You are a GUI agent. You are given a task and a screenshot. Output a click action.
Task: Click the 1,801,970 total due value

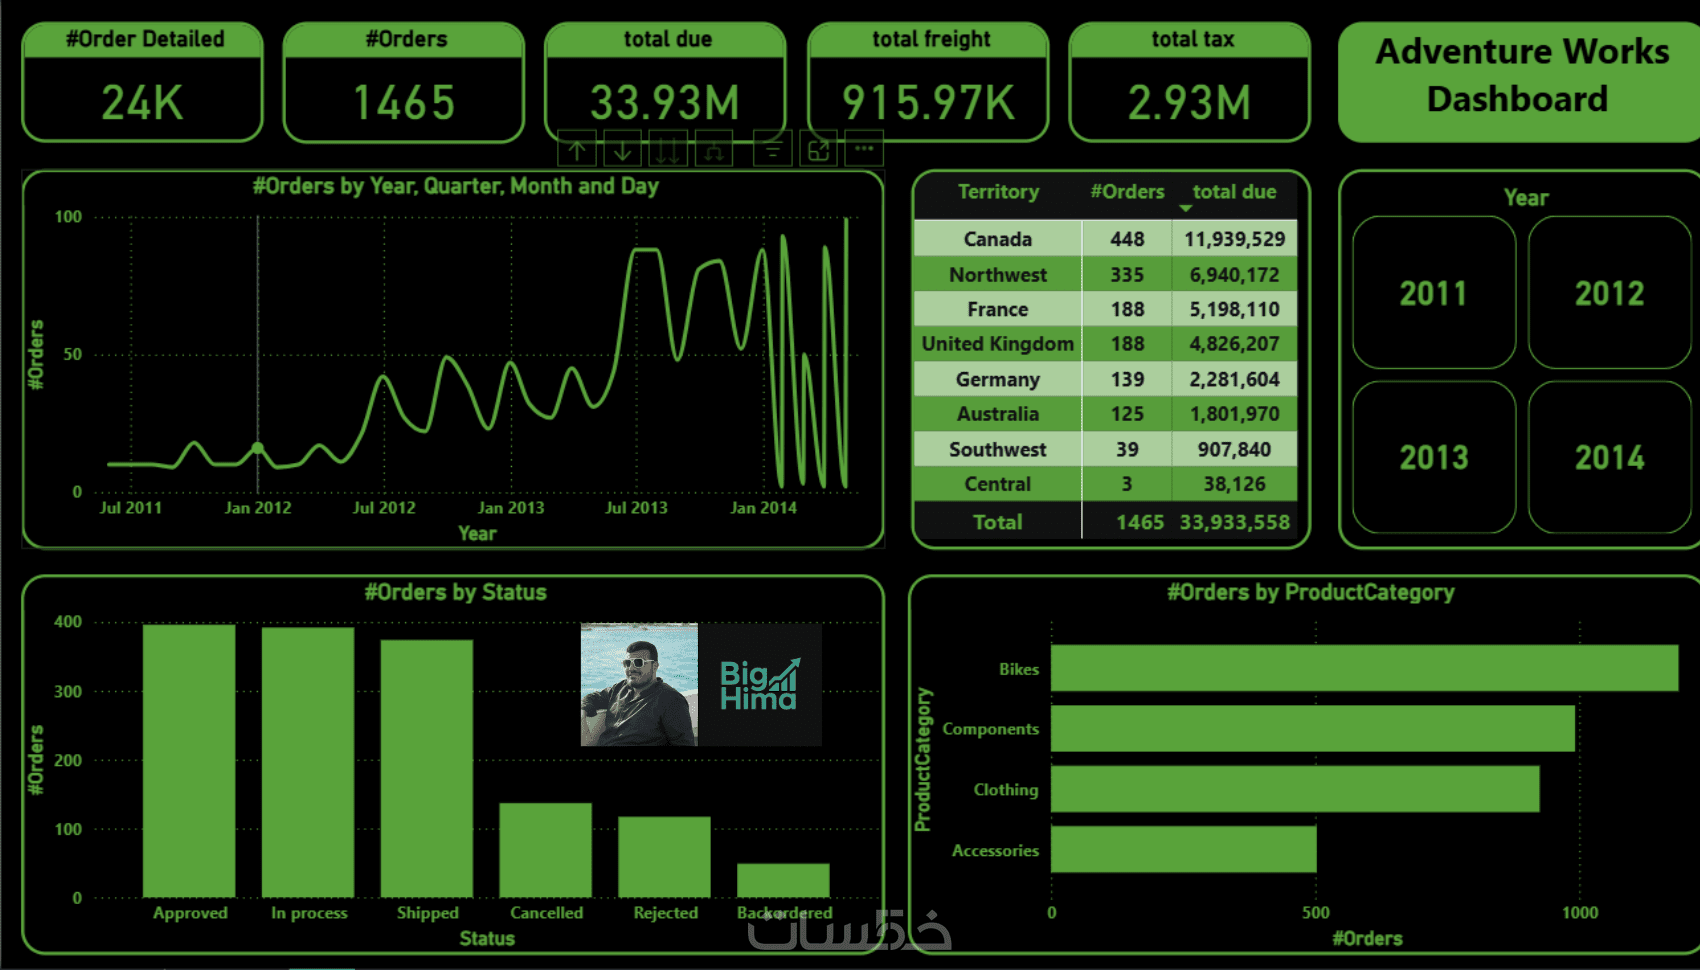[x=1234, y=414]
